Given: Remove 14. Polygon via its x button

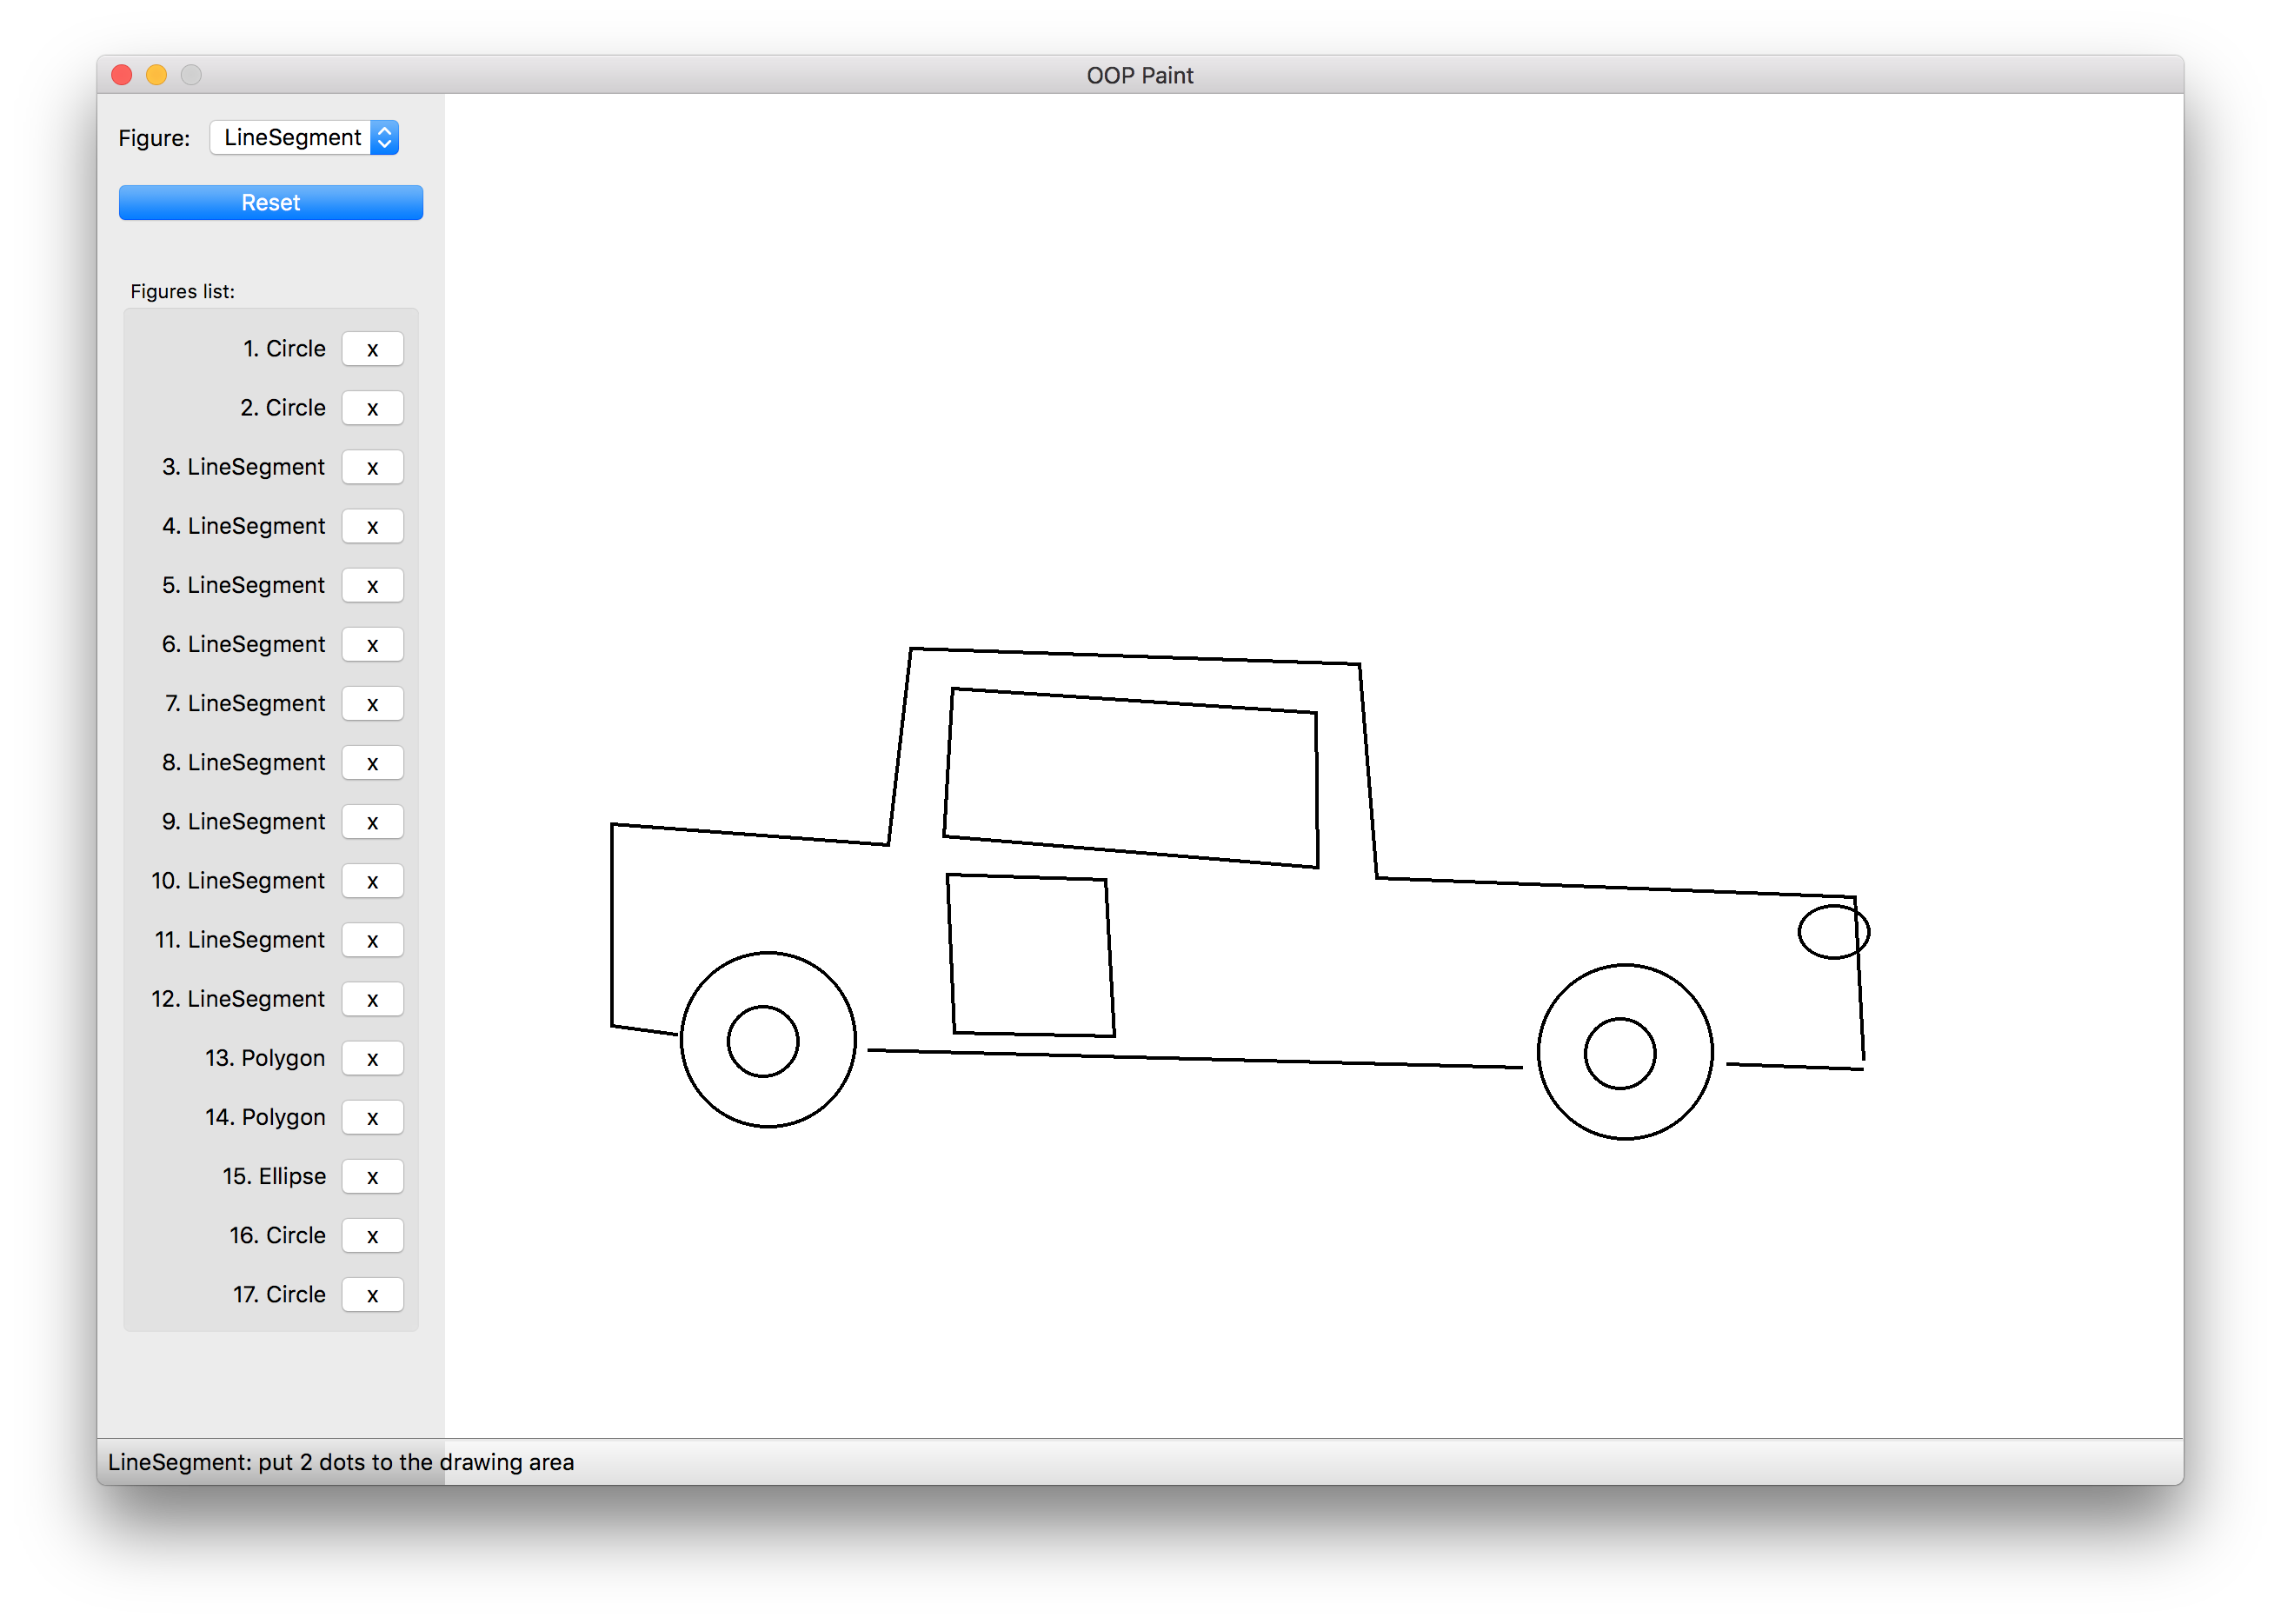Looking at the screenshot, I should [372, 1116].
